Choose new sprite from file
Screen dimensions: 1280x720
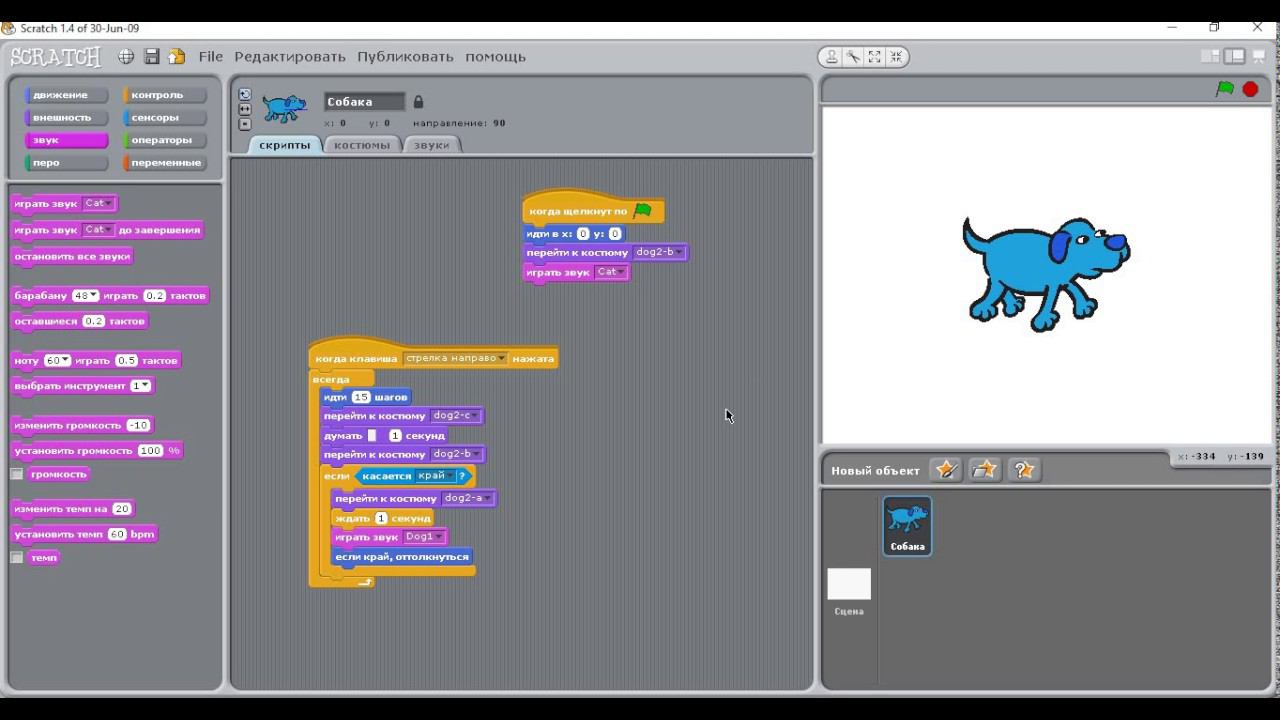985,470
